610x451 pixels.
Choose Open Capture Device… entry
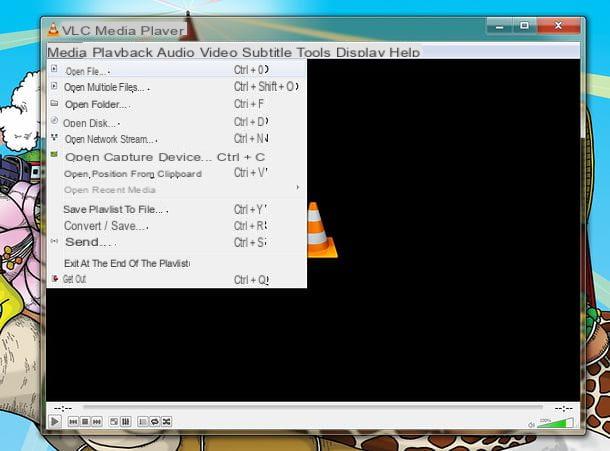click(177, 157)
